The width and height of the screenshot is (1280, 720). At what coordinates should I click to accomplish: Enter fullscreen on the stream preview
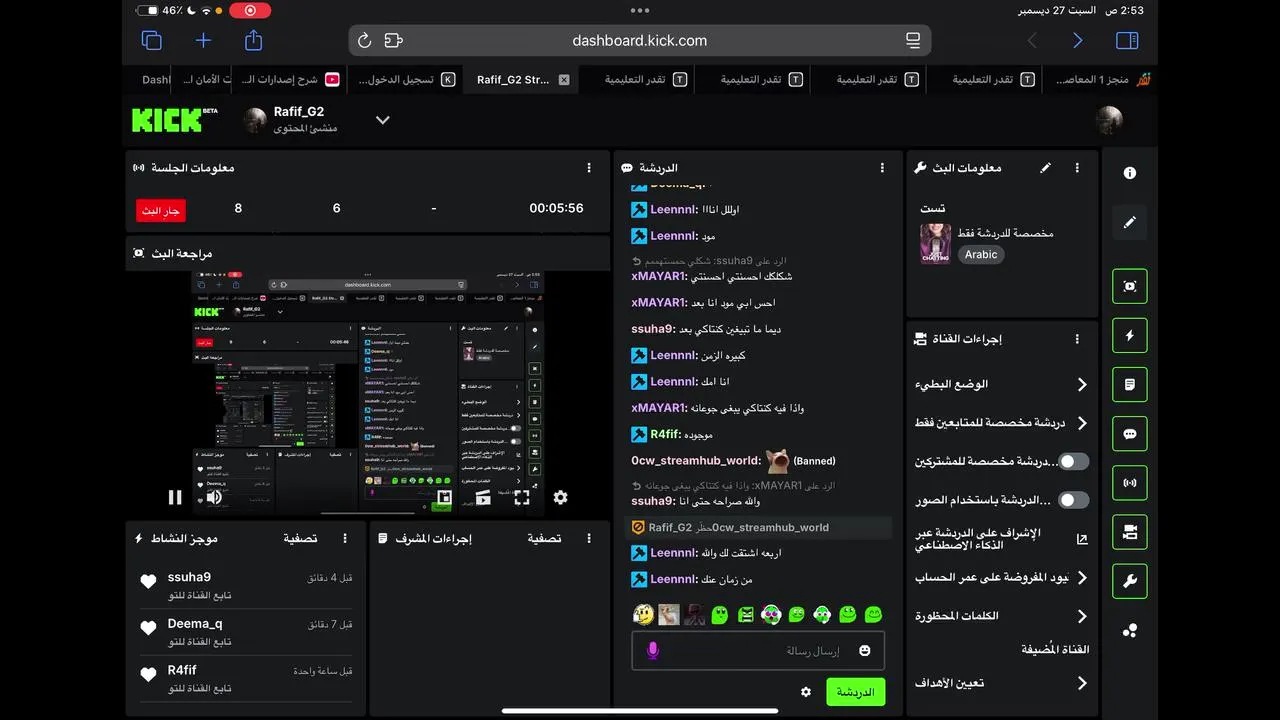(522, 497)
